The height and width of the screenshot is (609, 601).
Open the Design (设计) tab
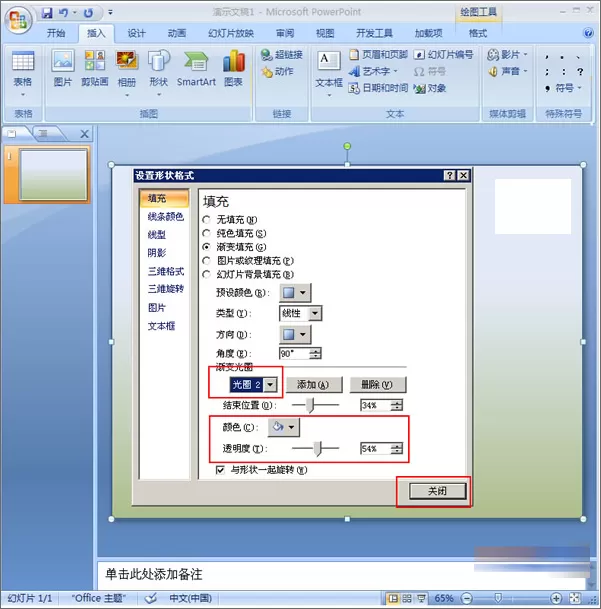pos(136,33)
